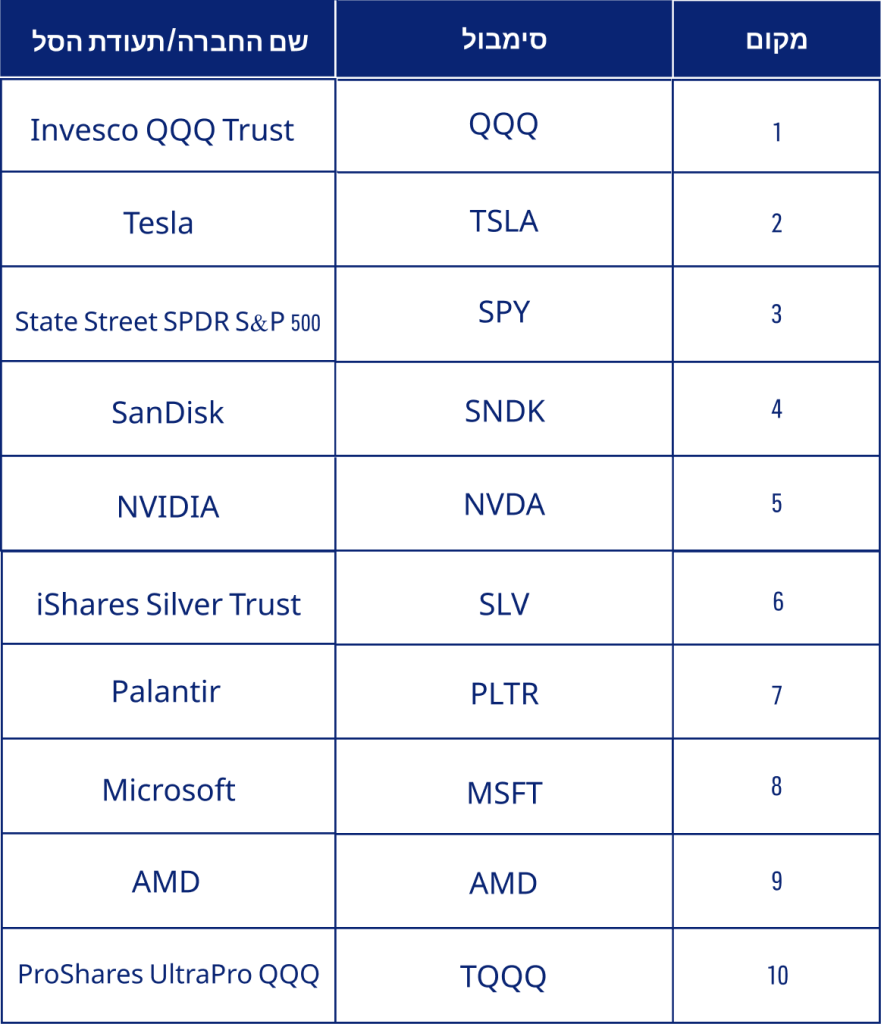This screenshot has width=881, height=1024.
Task: Click the QQQ symbol cell
Action: click(503, 125)
